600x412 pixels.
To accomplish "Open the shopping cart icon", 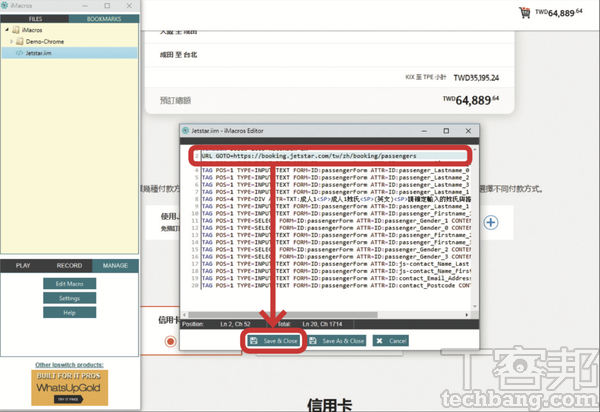I will 525,13.
